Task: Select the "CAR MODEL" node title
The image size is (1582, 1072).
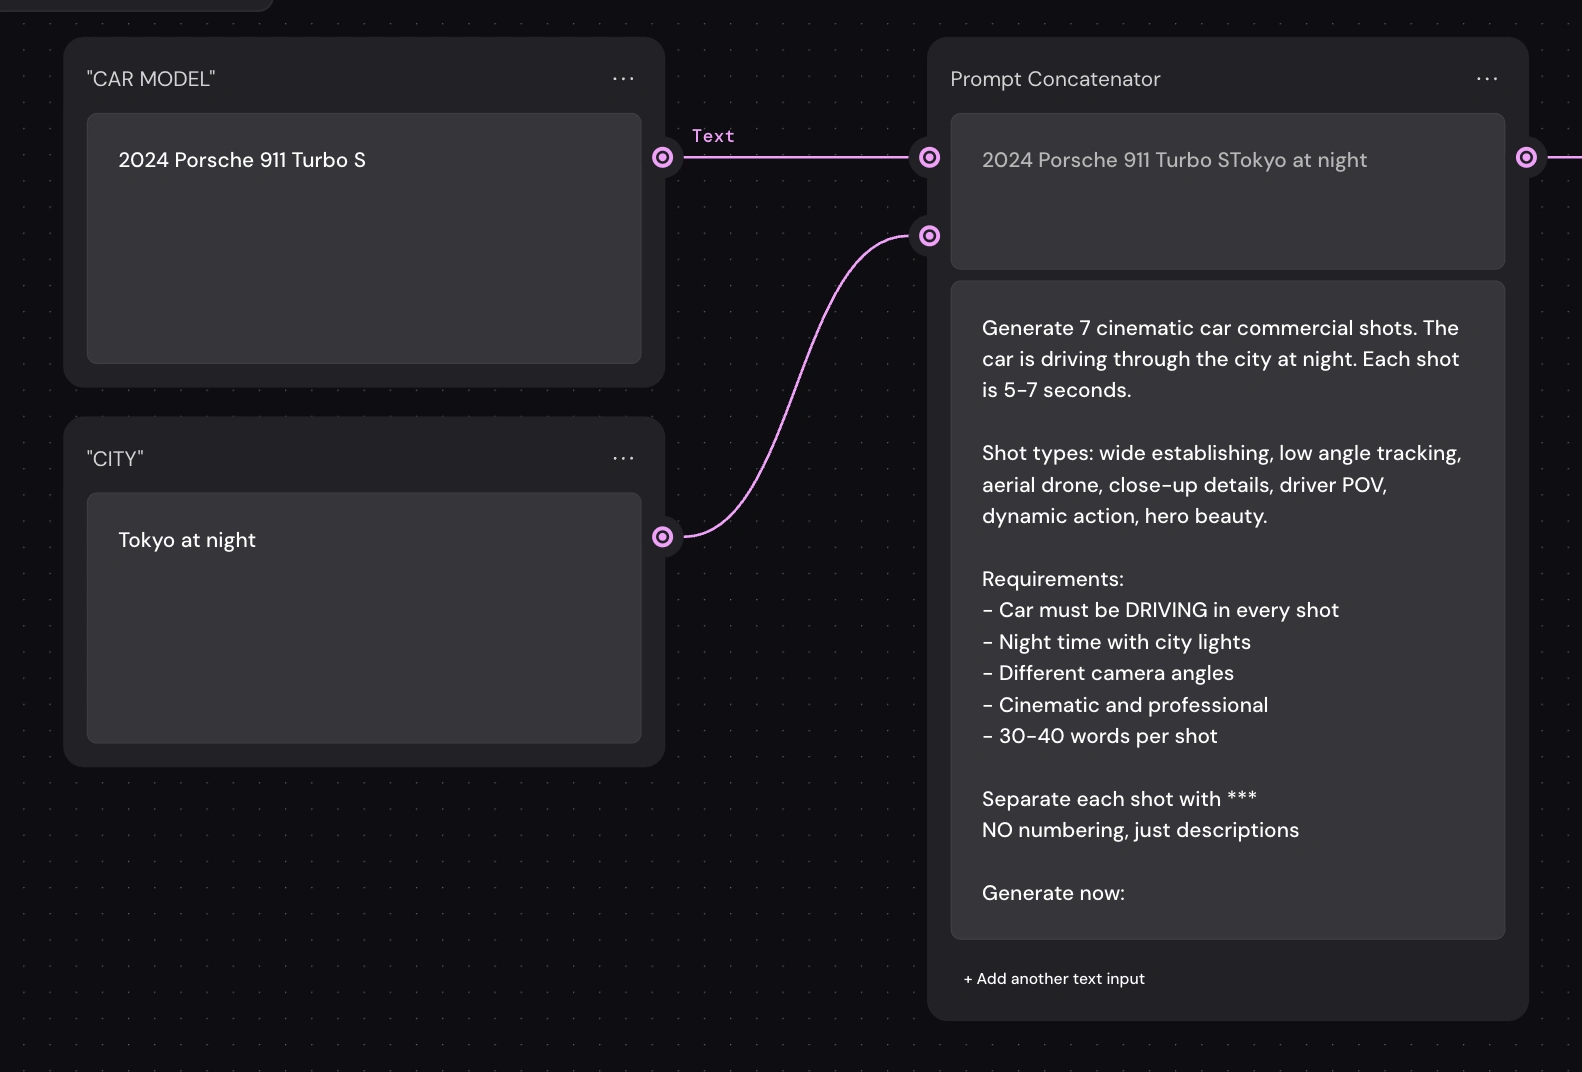Action: click(x=151, y=79)
